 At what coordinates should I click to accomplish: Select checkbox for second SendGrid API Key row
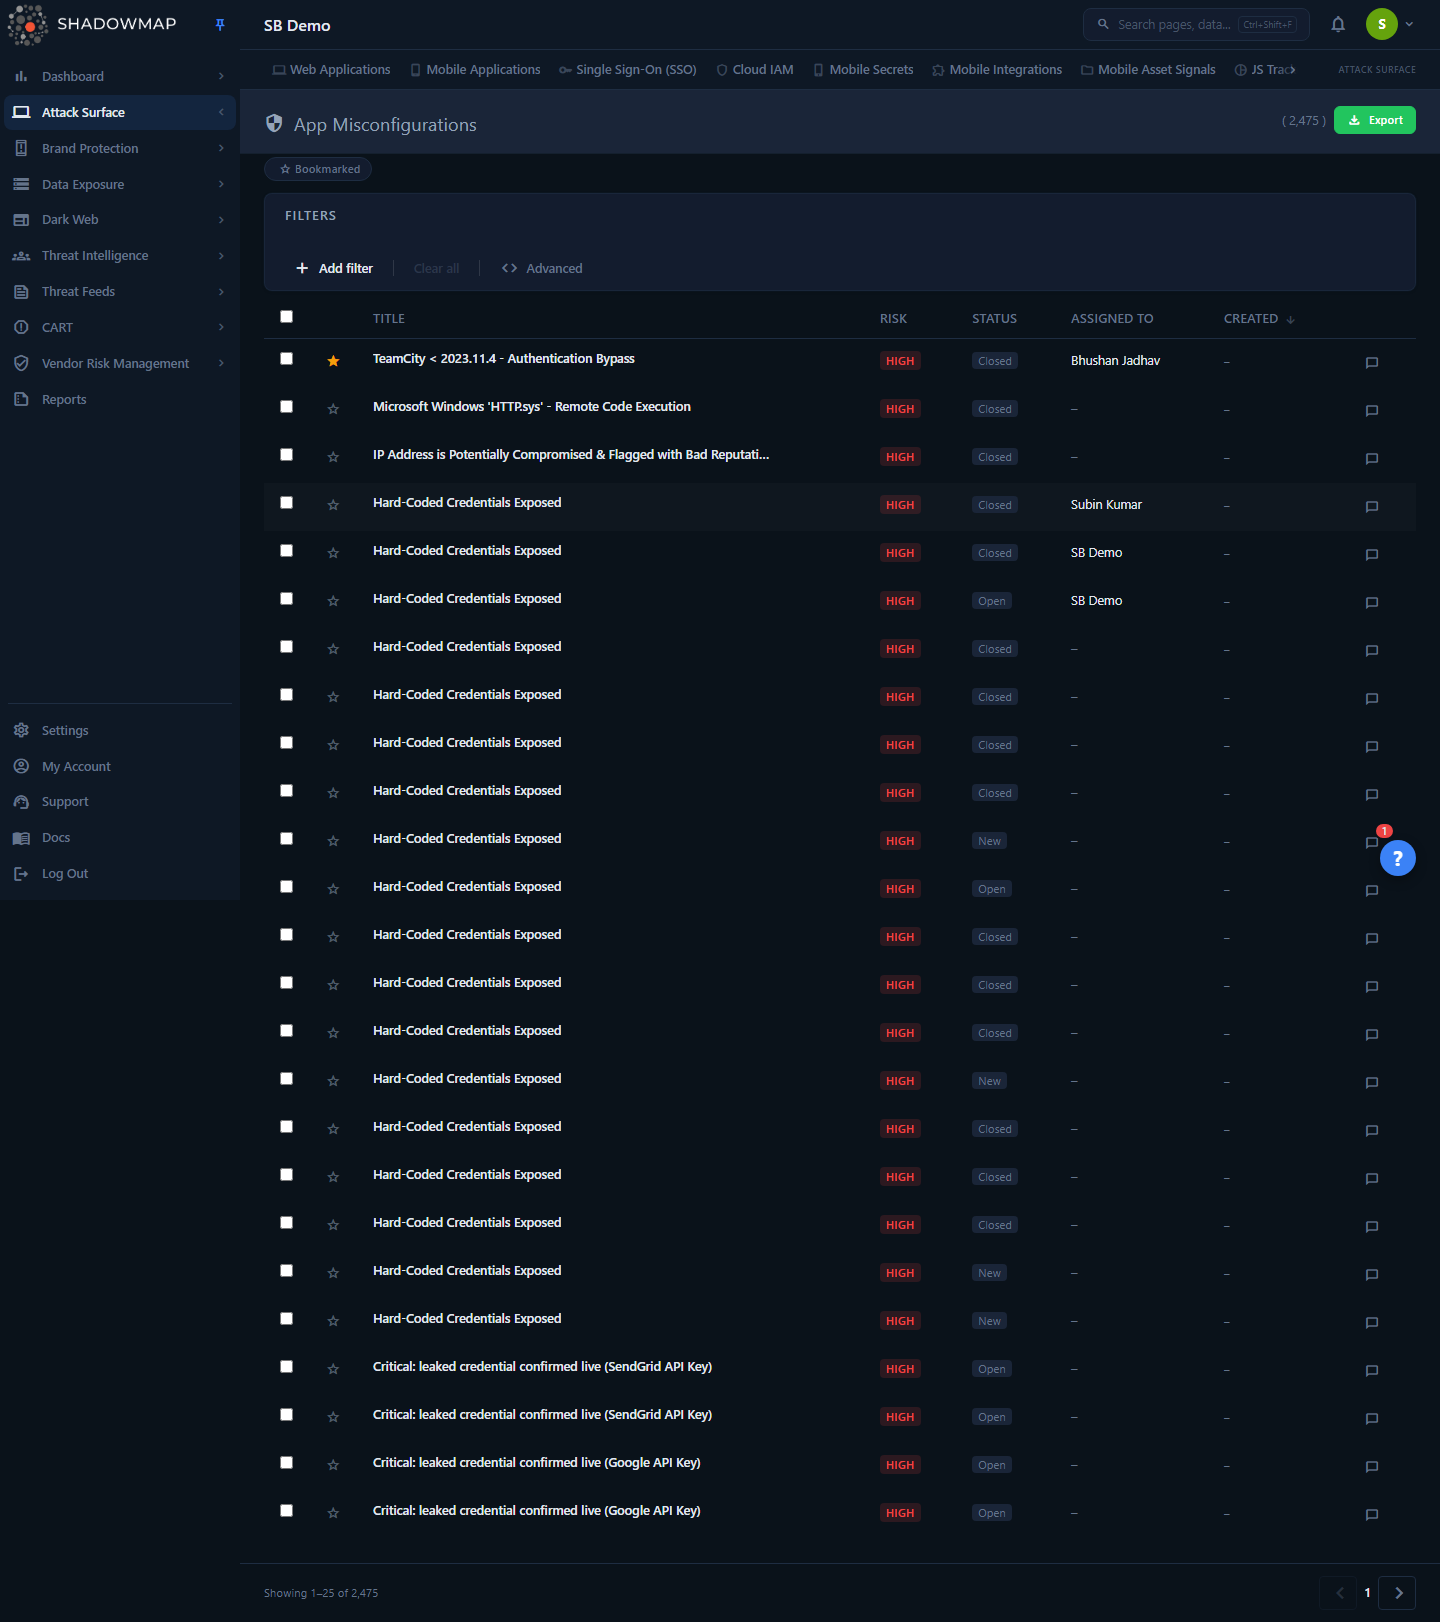click(287, 1415)
